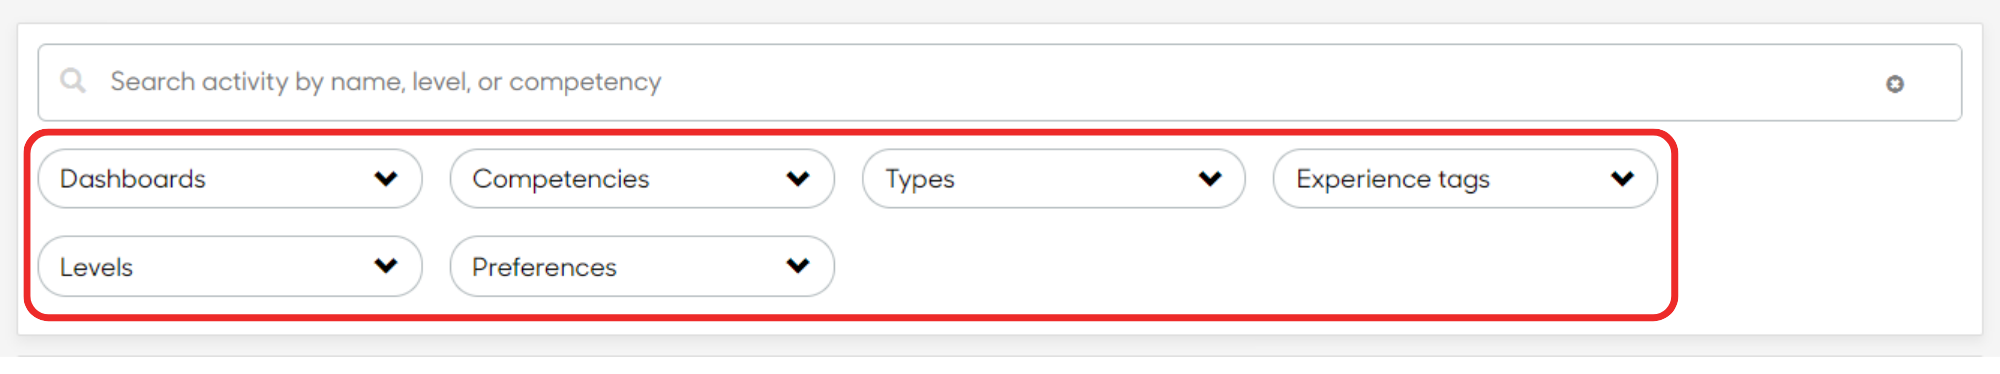Click the chevron arrow on Experience tags filter

click(1622, 179)
